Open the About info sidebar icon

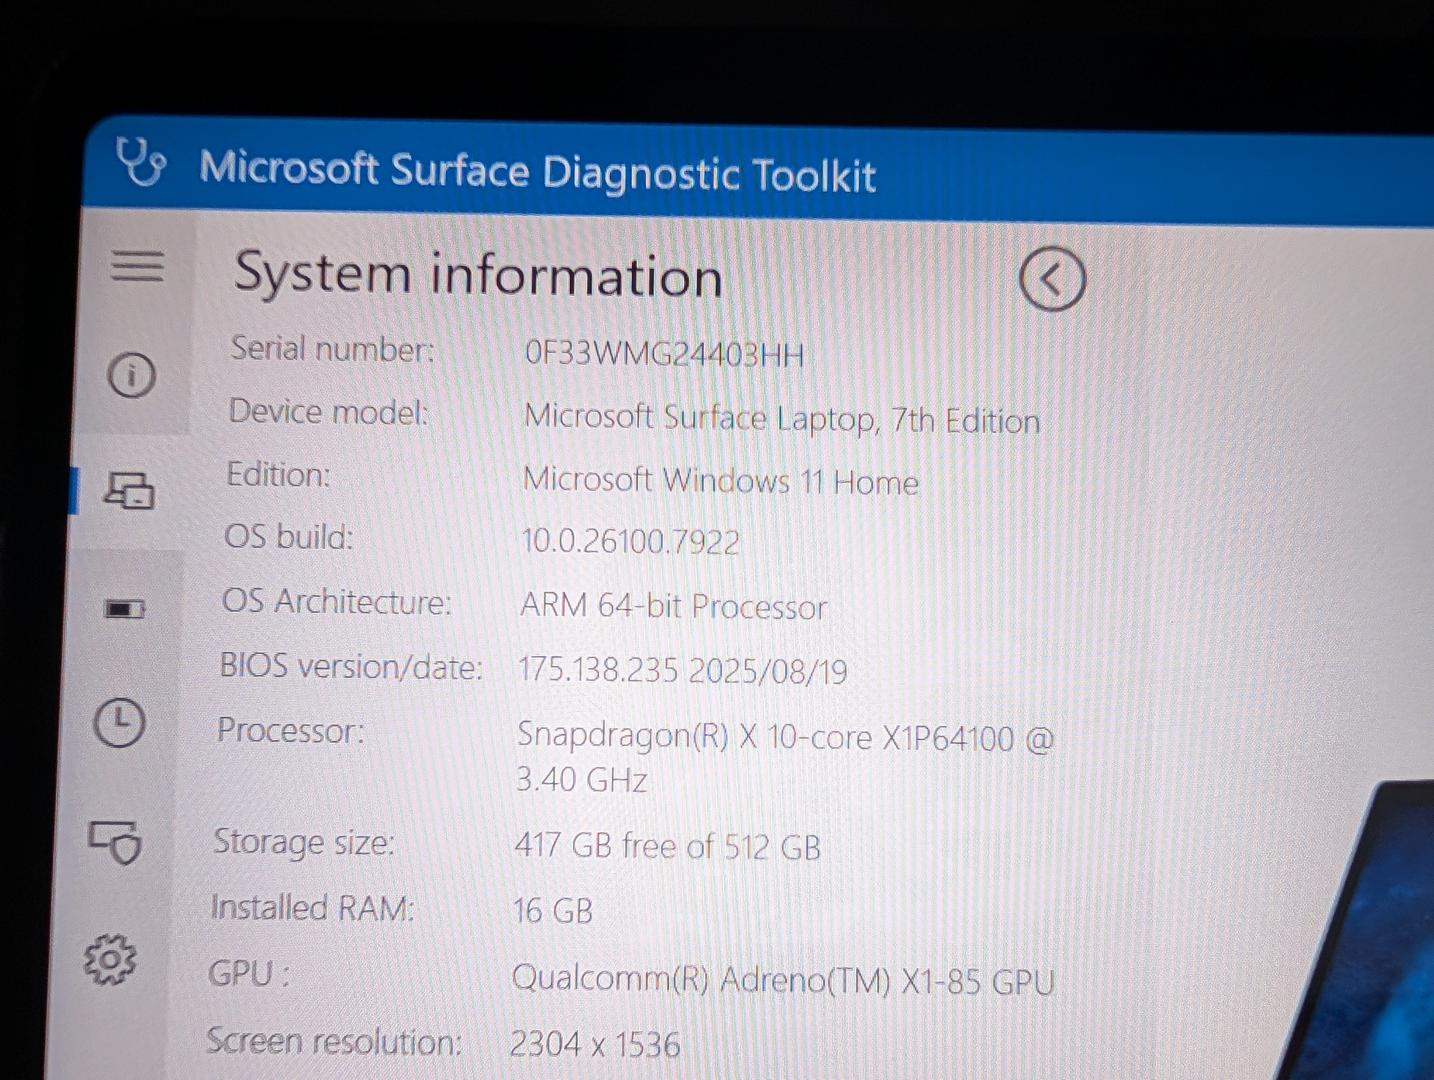131,376
